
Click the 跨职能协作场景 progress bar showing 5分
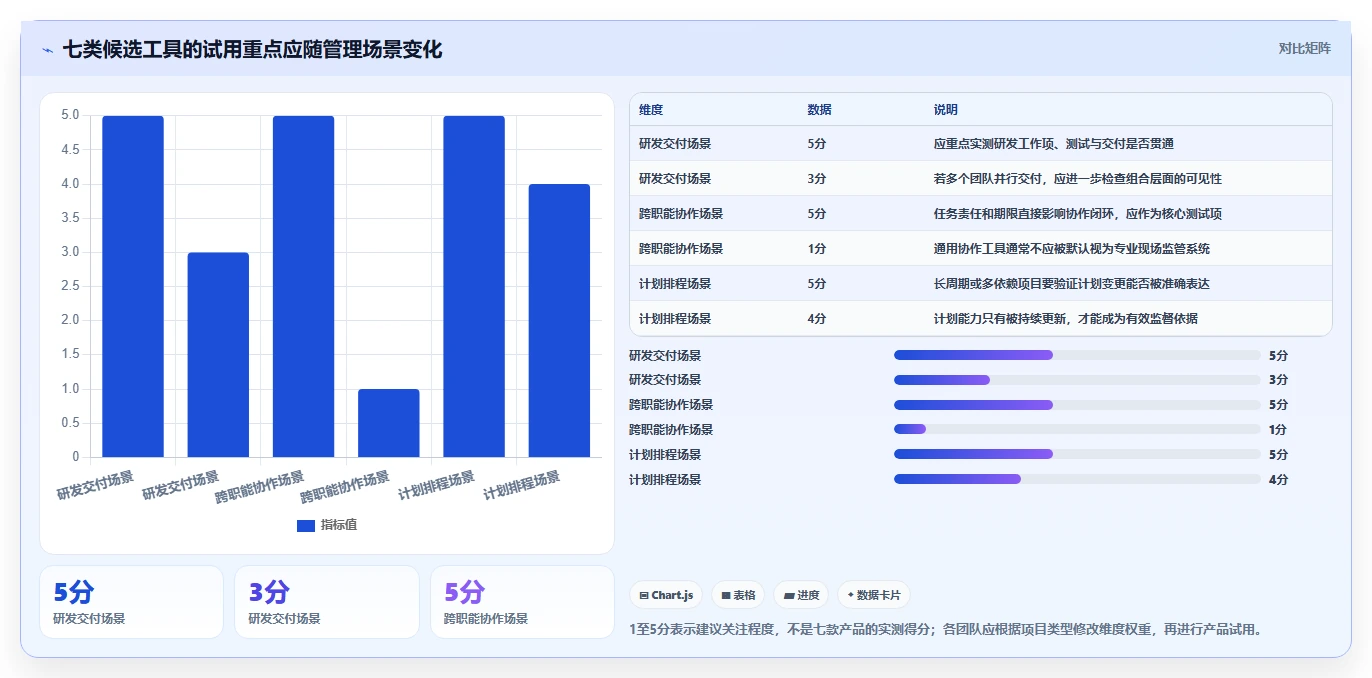pos(1077,405)
